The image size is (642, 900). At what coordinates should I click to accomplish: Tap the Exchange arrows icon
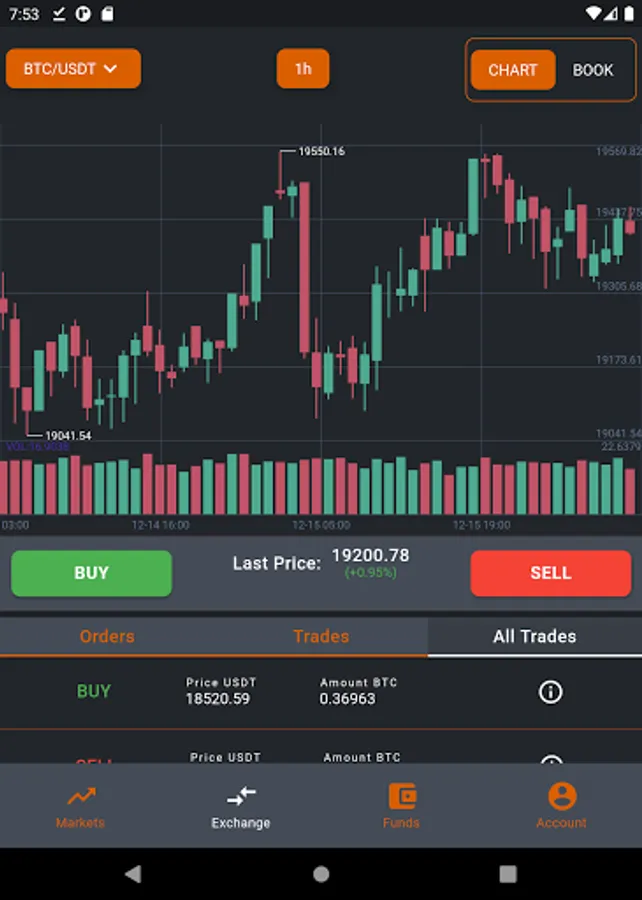tap(241, 797)
